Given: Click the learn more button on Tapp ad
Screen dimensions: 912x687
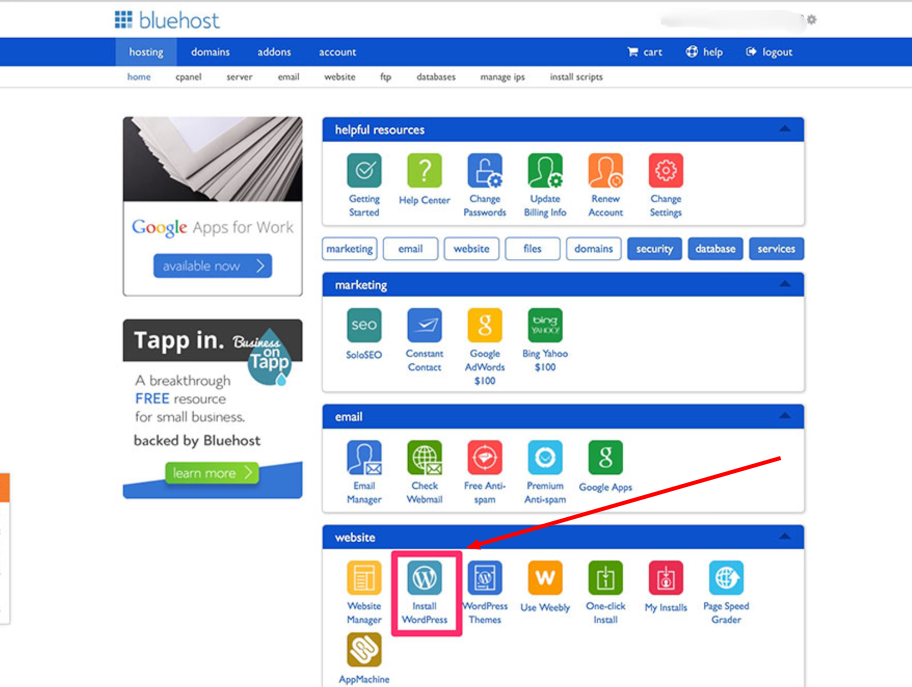Looking at the screenshot, I should [x=211, y=472].
